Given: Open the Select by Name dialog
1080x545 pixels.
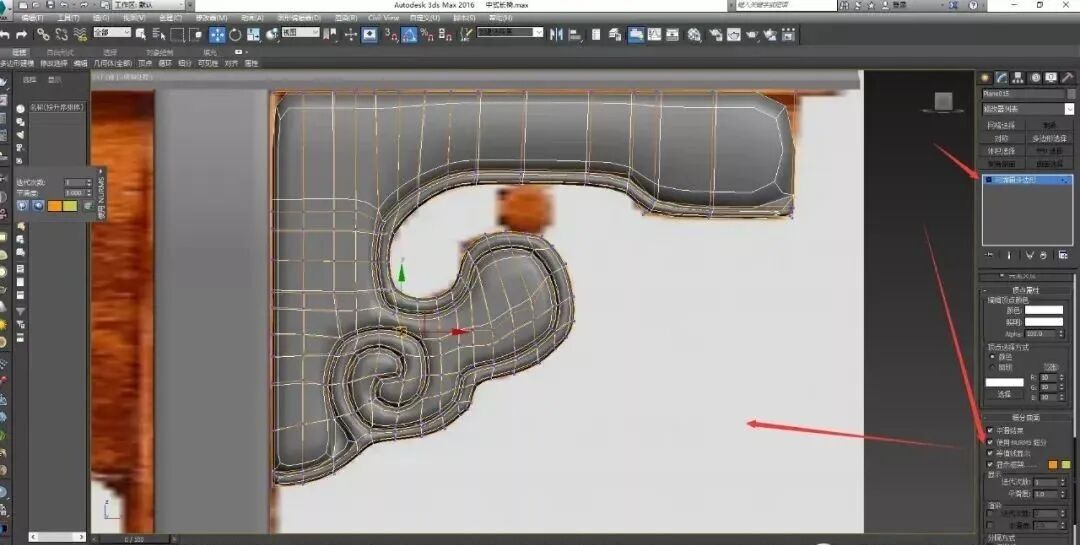Looking at the screenshot, I should click(159, 34).
